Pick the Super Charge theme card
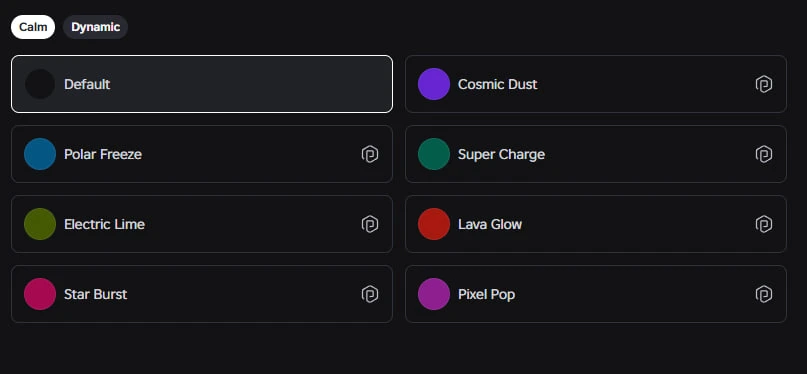The image size is (807, 374). coord(595,154)
